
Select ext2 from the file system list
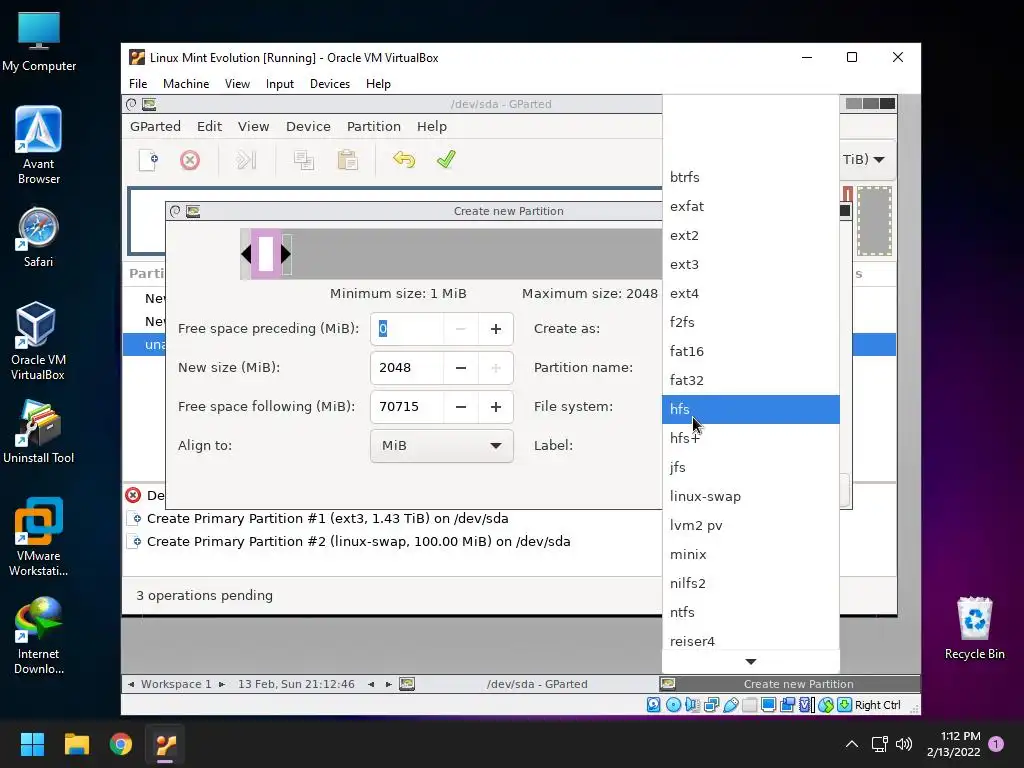coord(750,235)
